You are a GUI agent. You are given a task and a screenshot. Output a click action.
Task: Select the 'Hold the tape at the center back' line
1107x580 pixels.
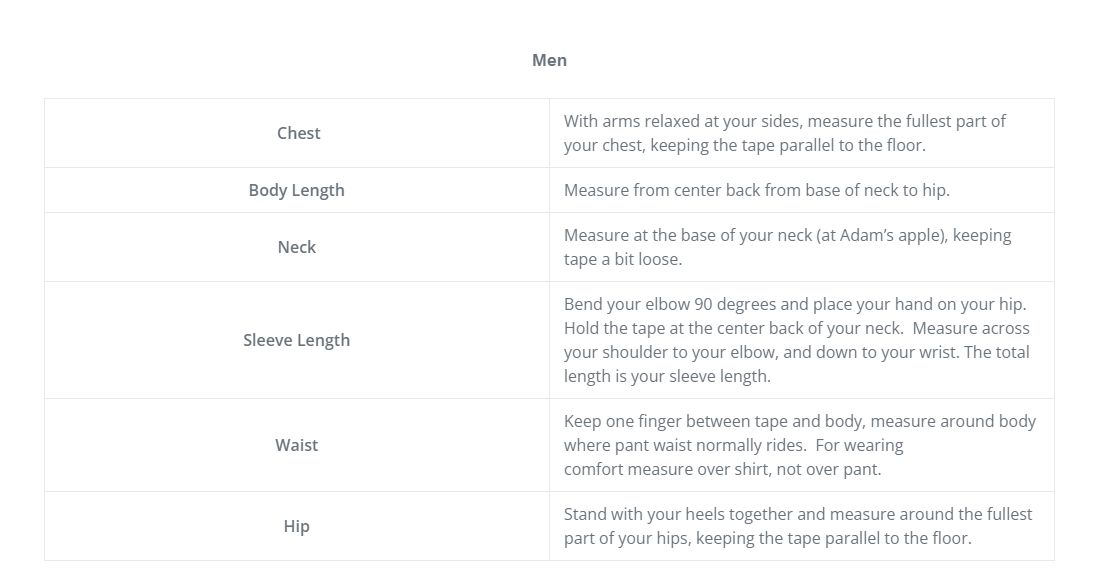click(x=796, y=328)
